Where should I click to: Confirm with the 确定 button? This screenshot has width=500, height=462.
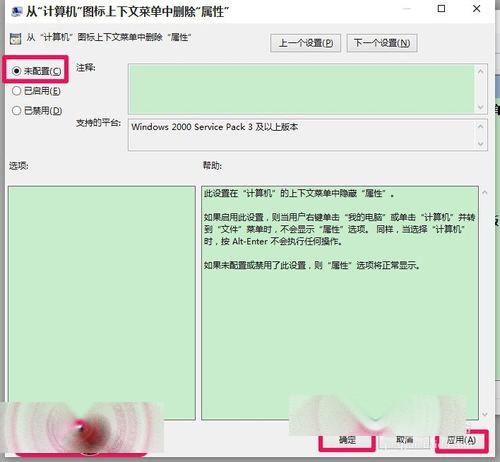pos(347,440)
